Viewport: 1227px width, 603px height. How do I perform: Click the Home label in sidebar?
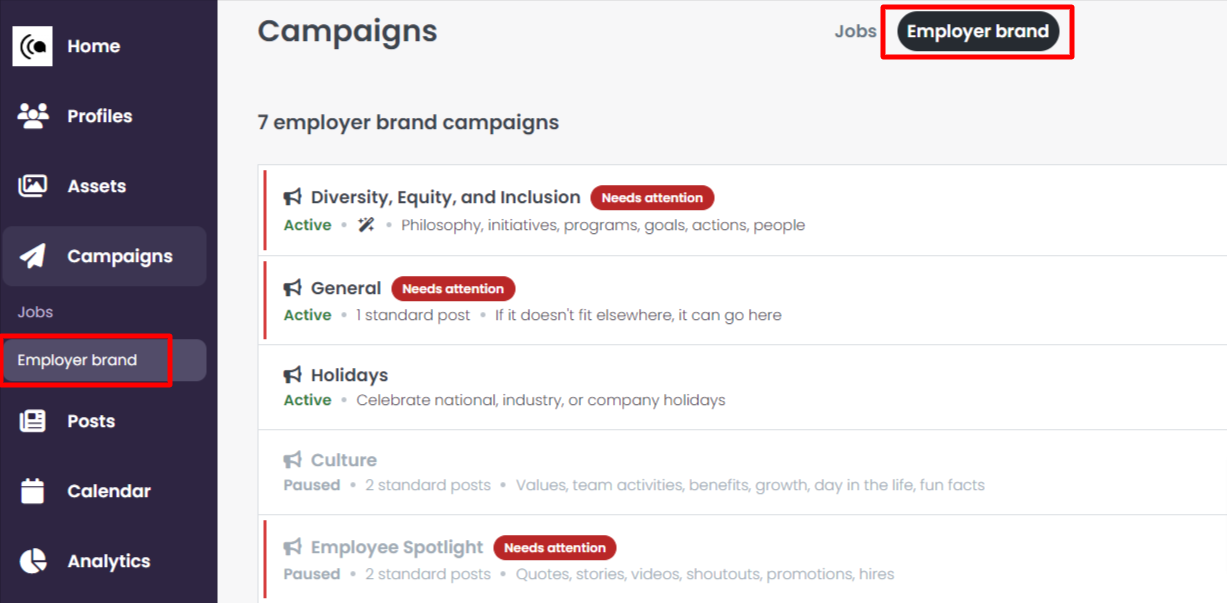click(x=94, y=46)
